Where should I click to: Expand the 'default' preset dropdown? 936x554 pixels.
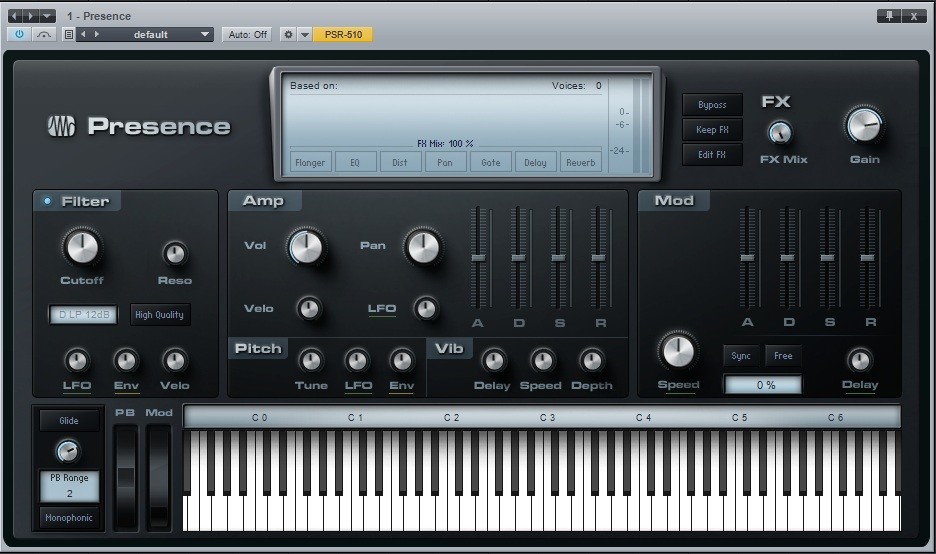205,35
